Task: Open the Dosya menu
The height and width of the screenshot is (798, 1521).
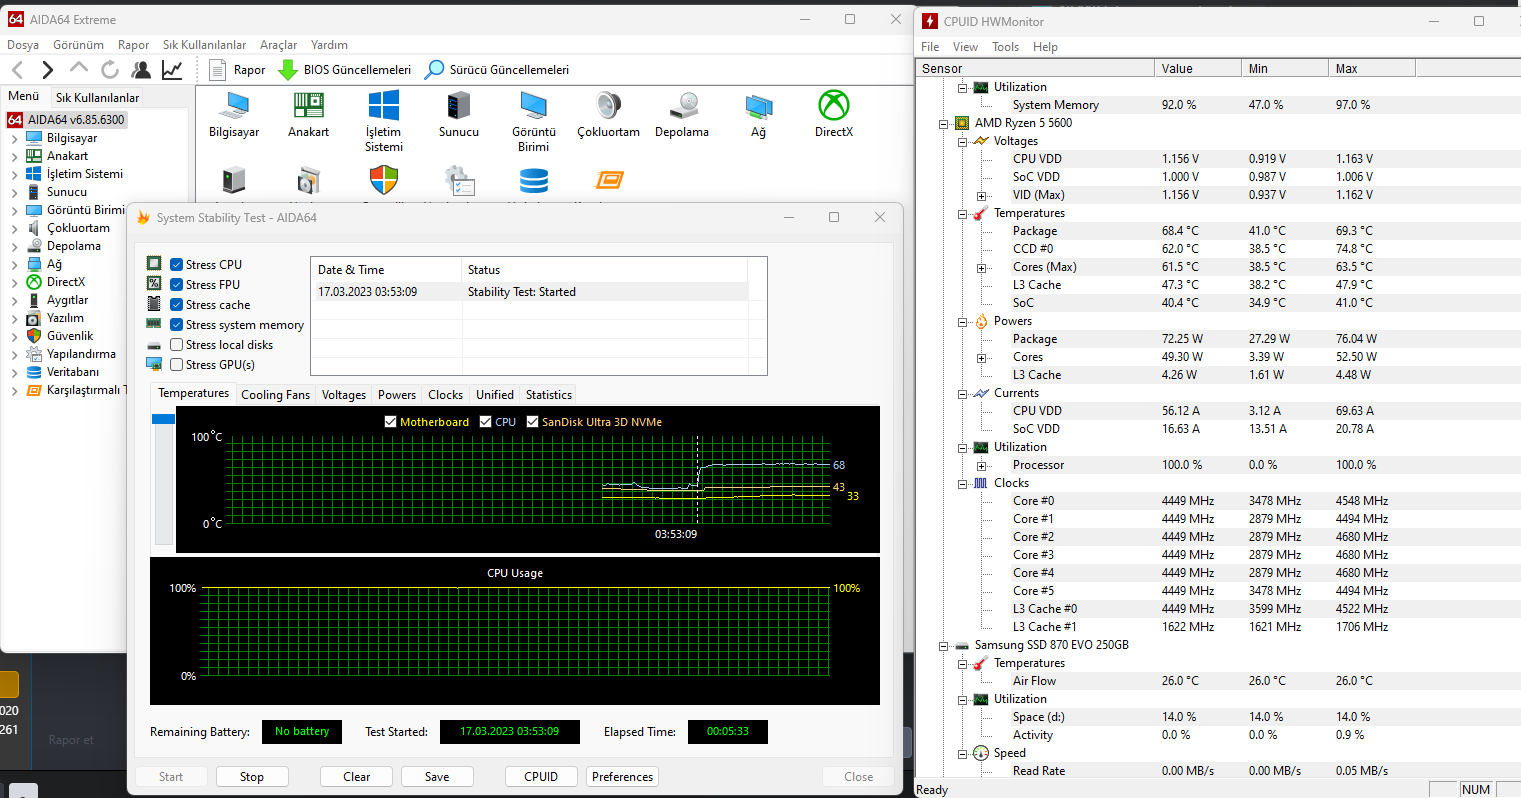Action: tap(23, 45)
